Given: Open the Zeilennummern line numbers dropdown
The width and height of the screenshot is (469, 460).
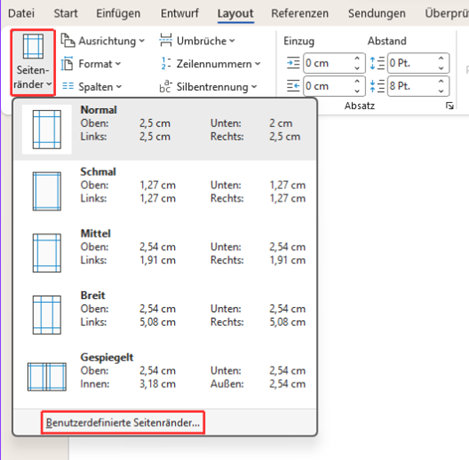Looking at the screenshot, I should (210, 64).
